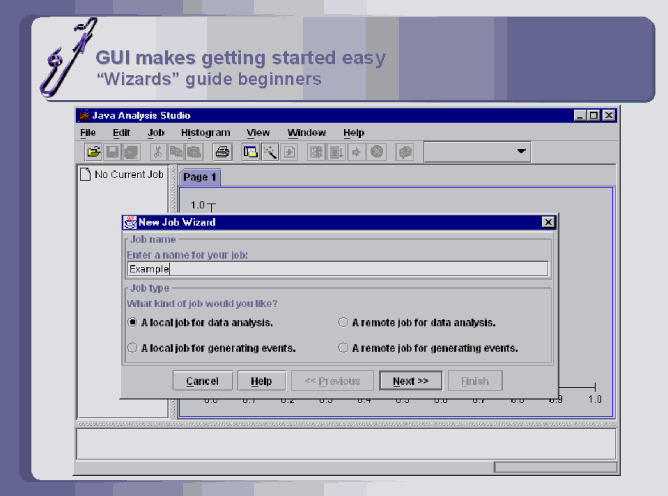This screenshot has width=668, height=496.
Task: Select 'A local job for data analysis'
Action: (133, 323)
